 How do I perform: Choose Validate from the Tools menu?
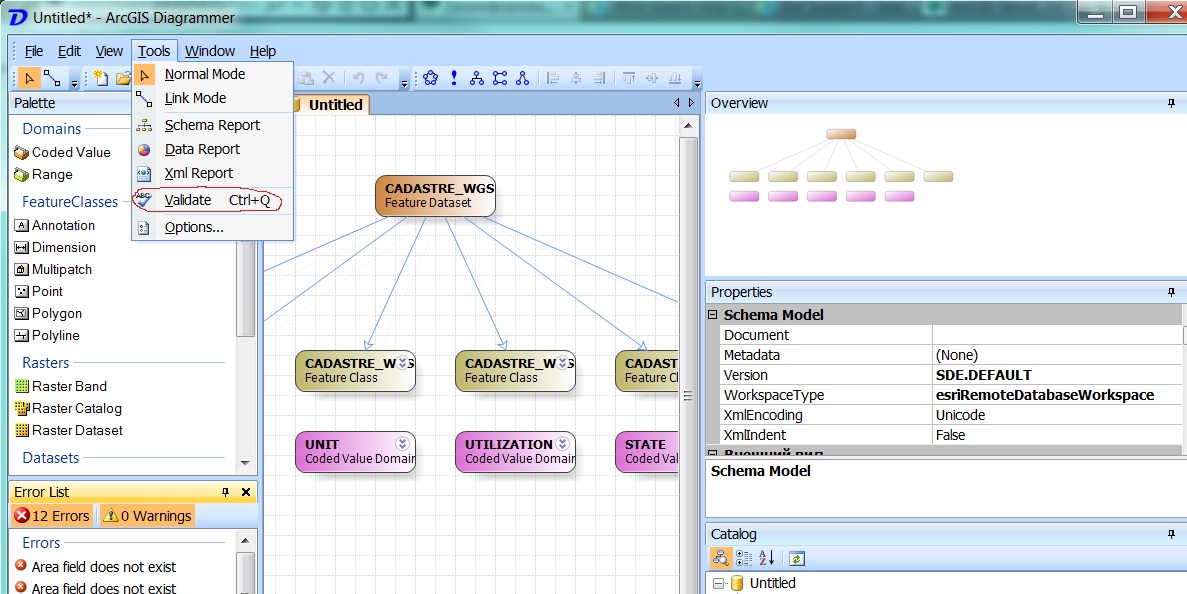(x=212, y=201)
